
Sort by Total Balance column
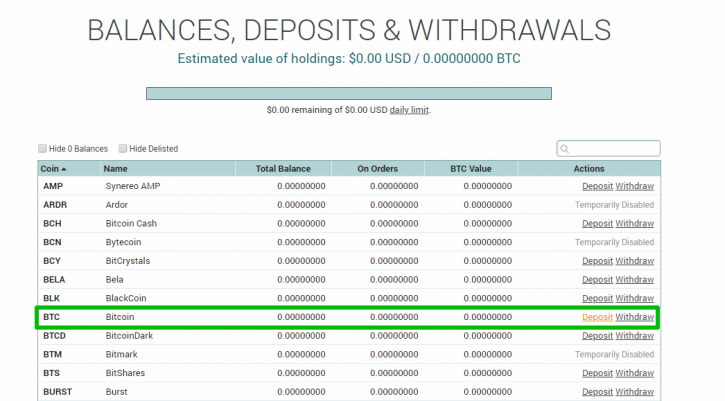(x=283, y=169)
